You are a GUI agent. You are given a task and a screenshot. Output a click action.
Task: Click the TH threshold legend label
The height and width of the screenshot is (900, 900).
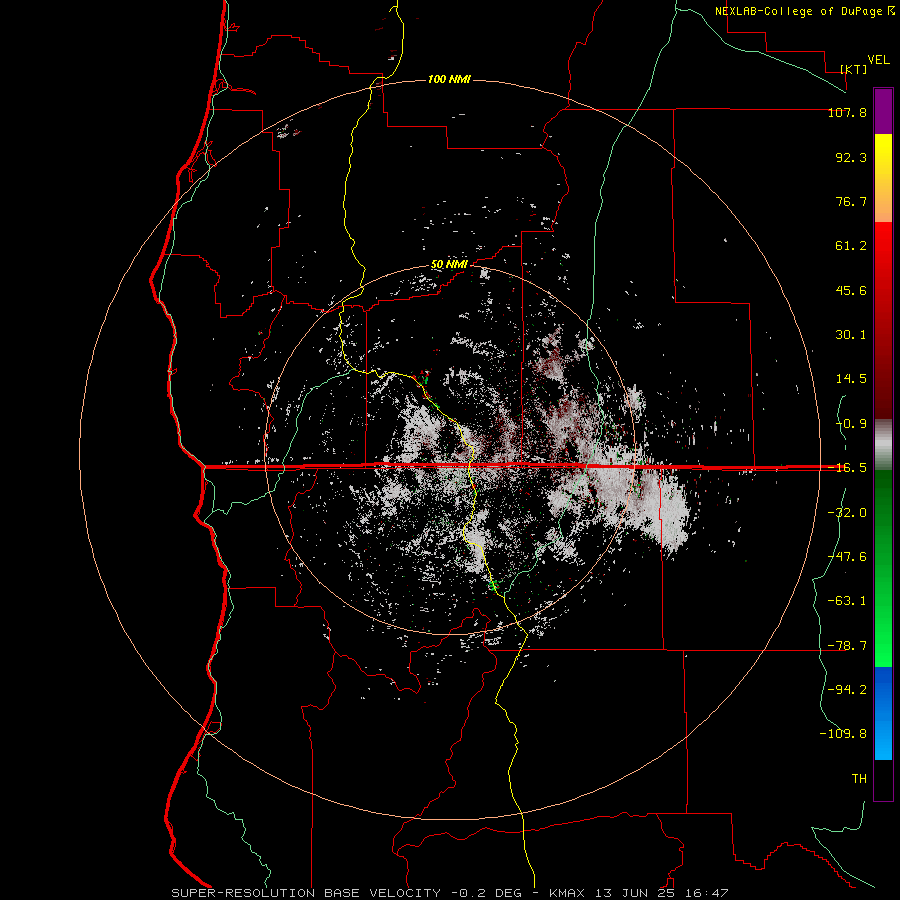859,779
